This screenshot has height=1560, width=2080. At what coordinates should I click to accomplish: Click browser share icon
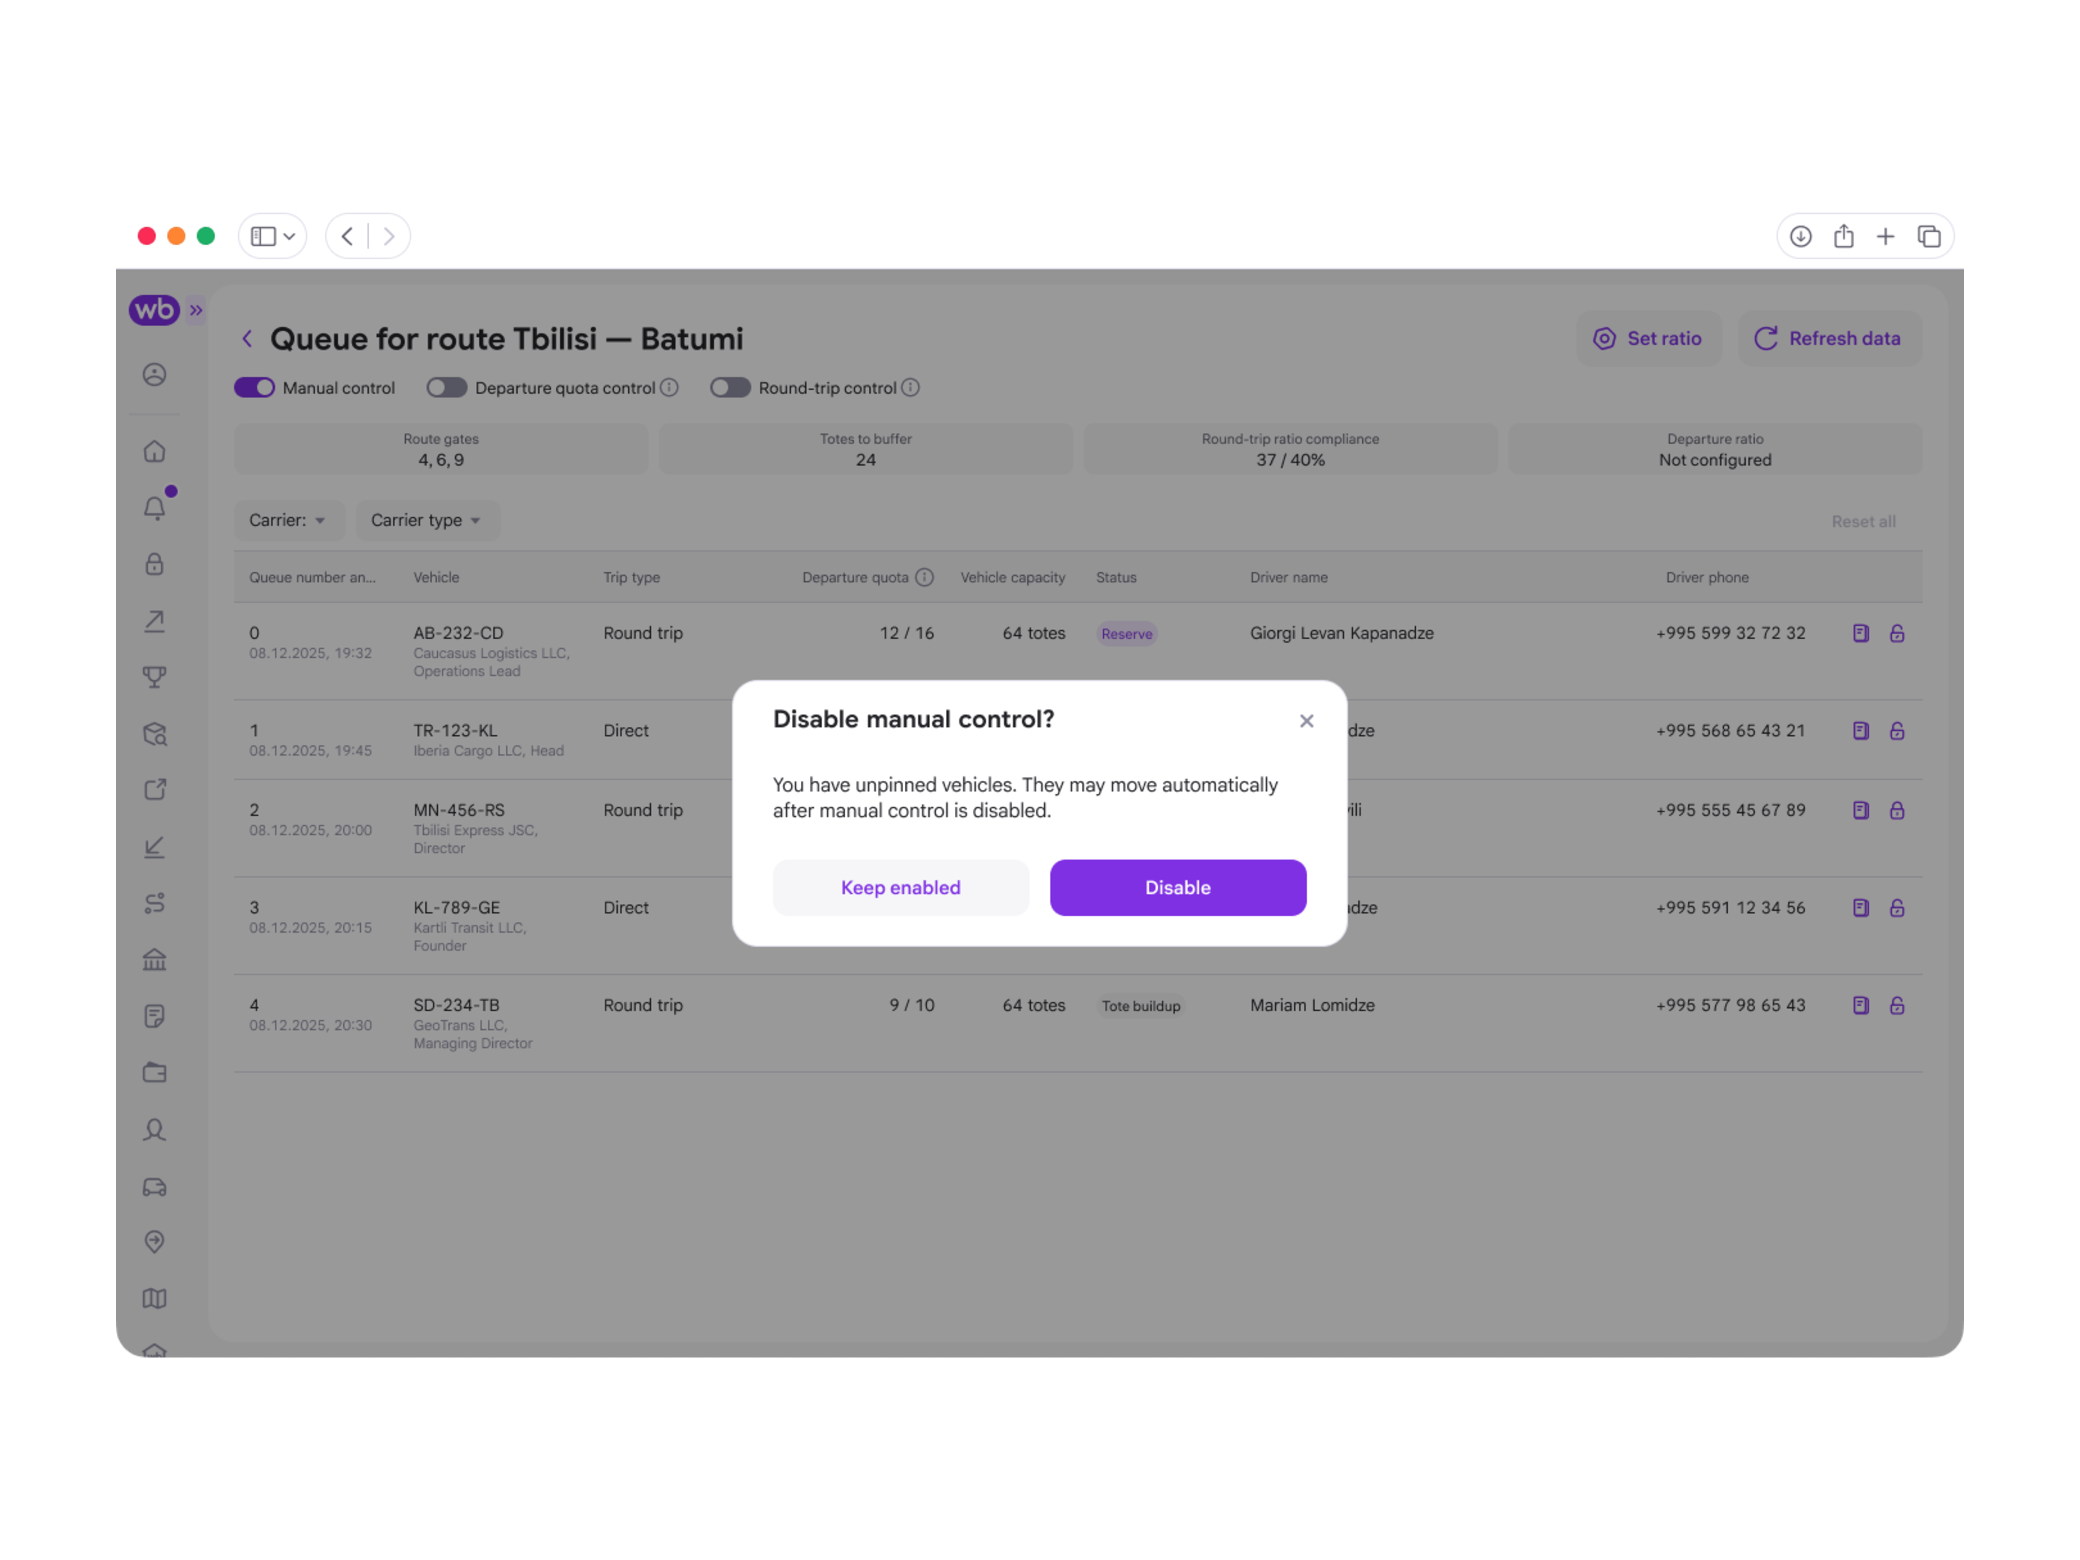[x=1843, y=236]
